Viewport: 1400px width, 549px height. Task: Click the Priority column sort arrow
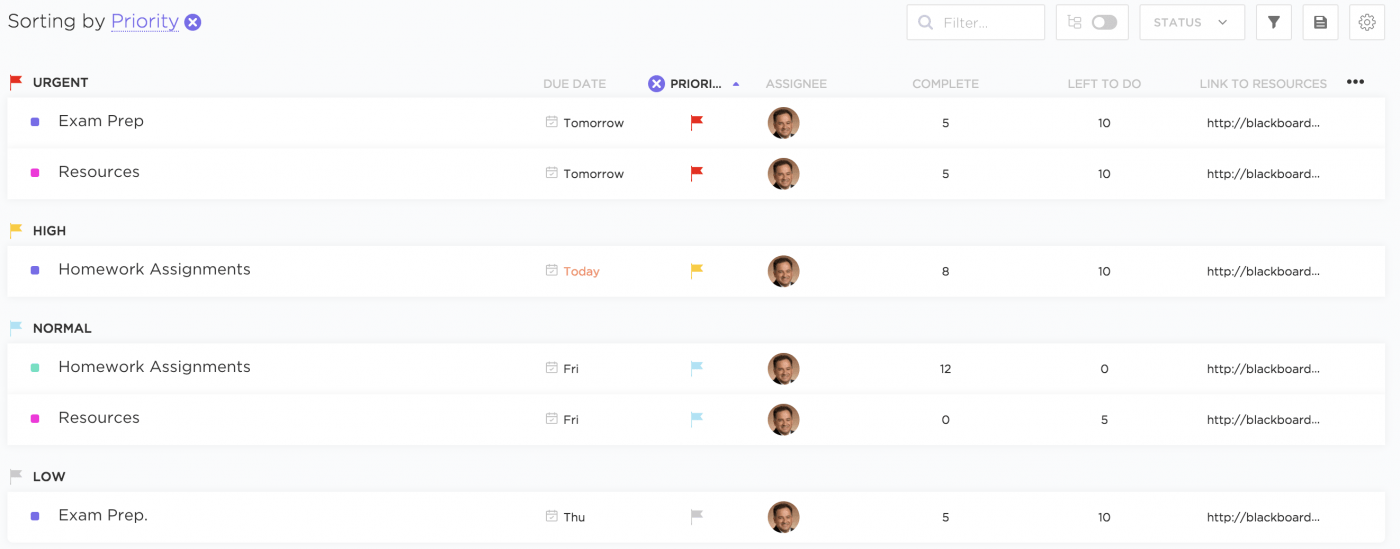coord(736,84)
